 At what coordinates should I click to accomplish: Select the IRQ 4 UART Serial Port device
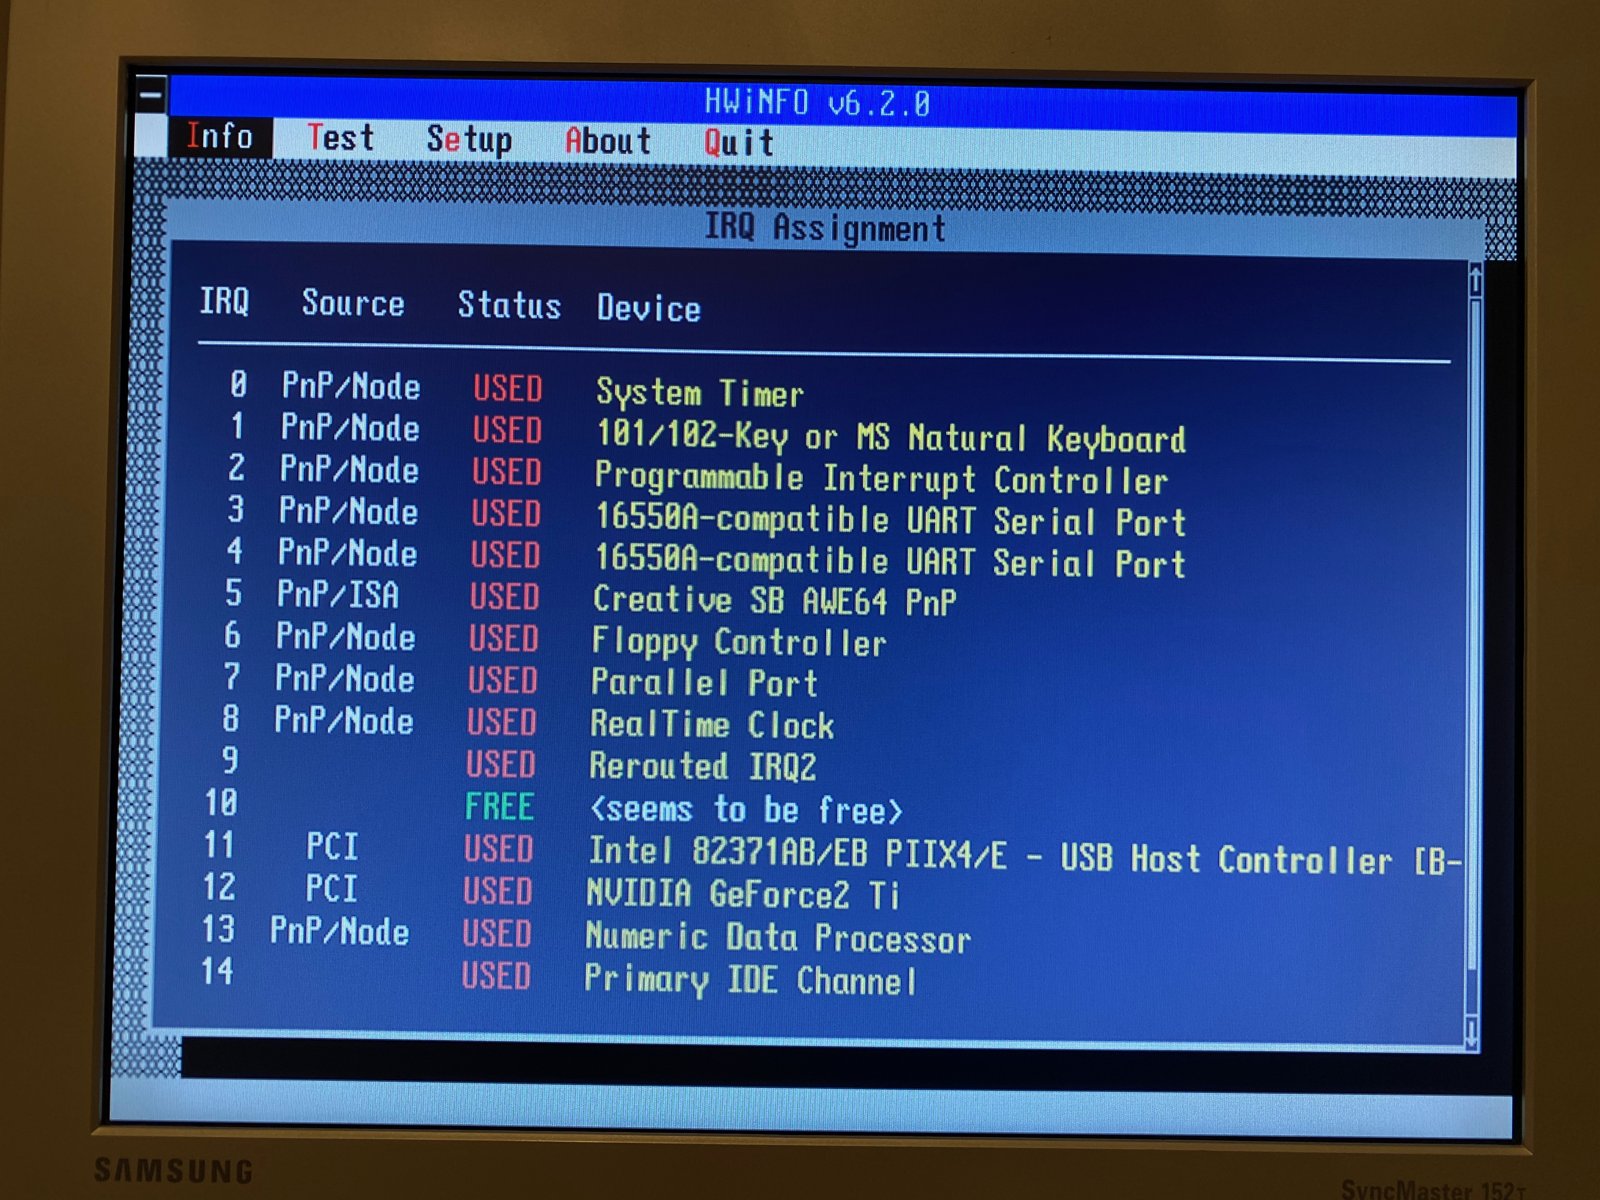point(890,561)
